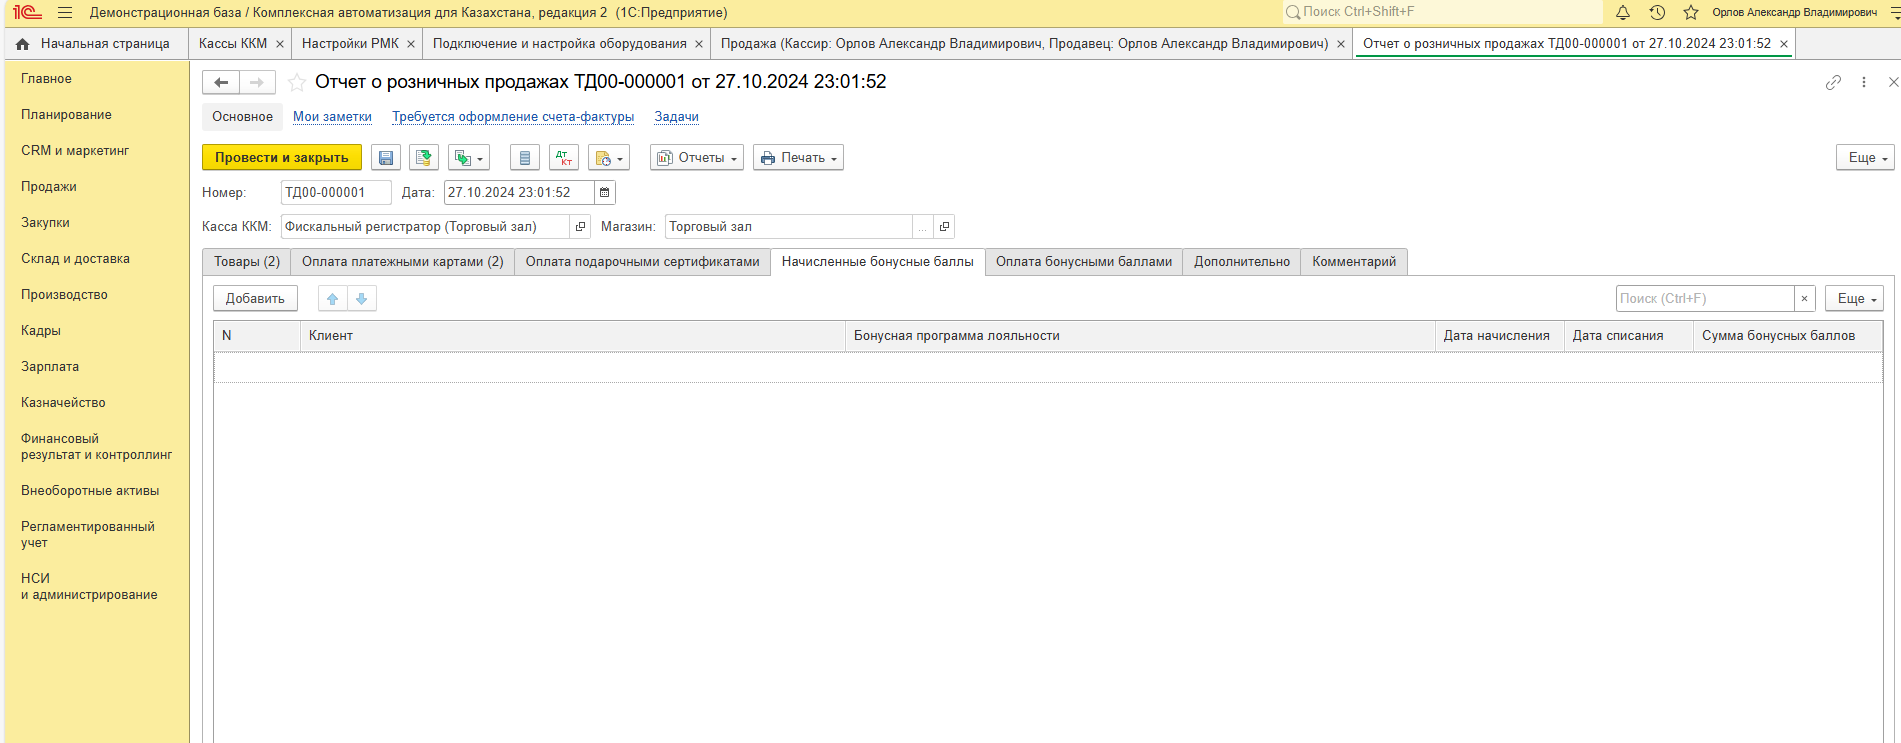This screenshot has width=1901, height=743.
Task: Open the history clock icon
Action: pos(1657,13)
